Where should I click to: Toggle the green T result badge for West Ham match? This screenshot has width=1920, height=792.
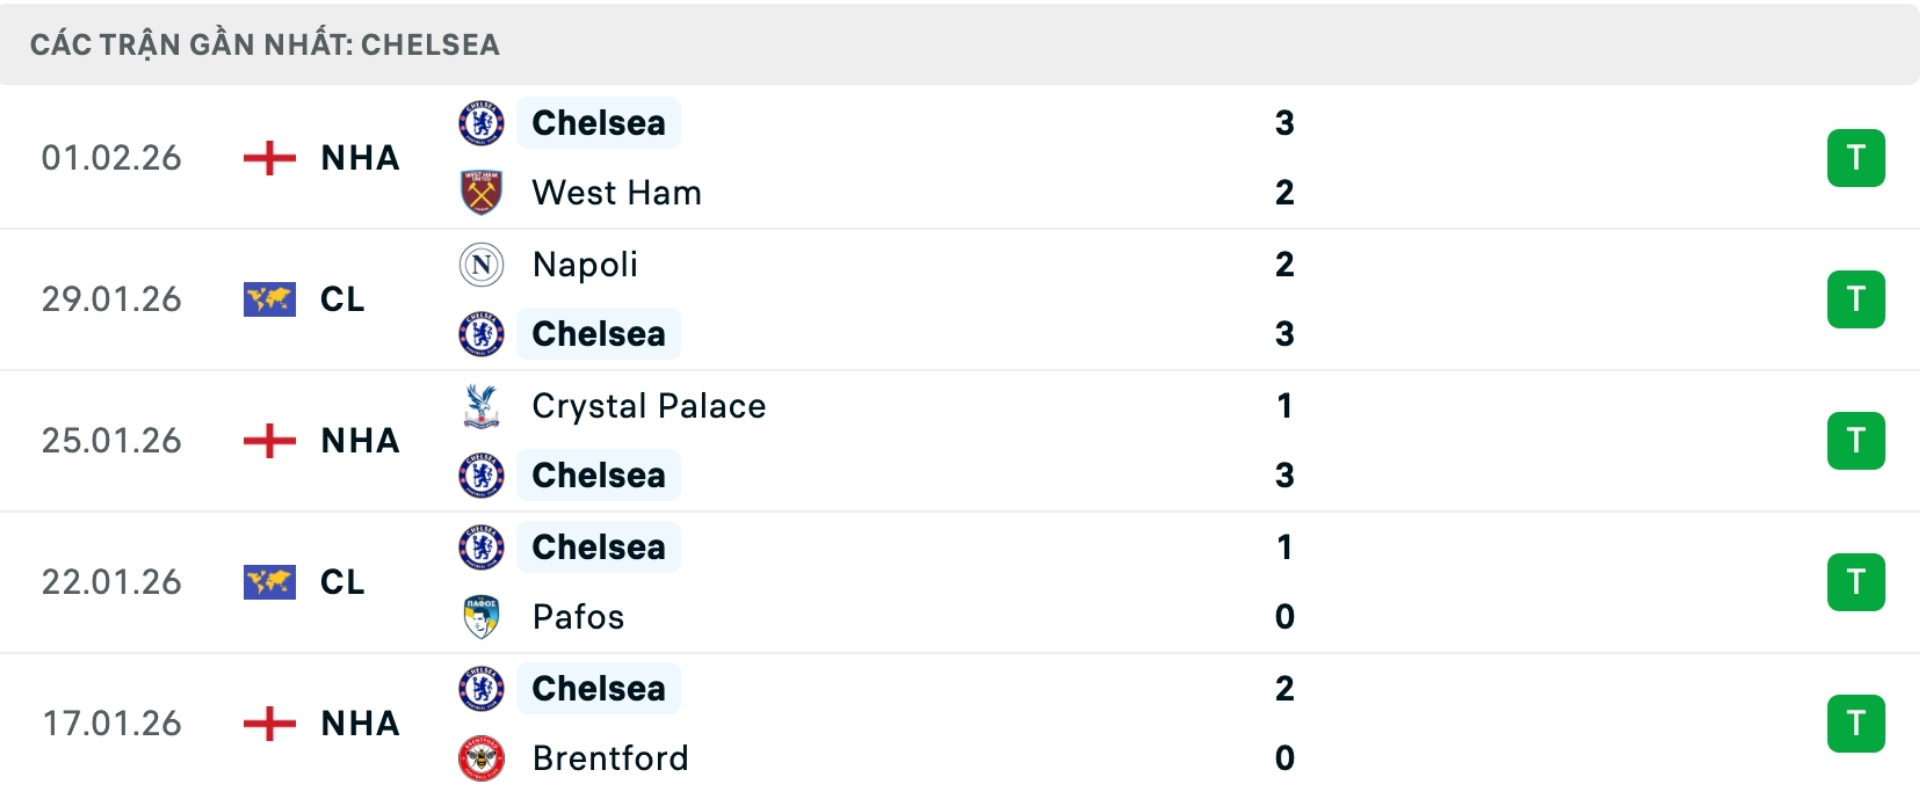click(1857, 157)
